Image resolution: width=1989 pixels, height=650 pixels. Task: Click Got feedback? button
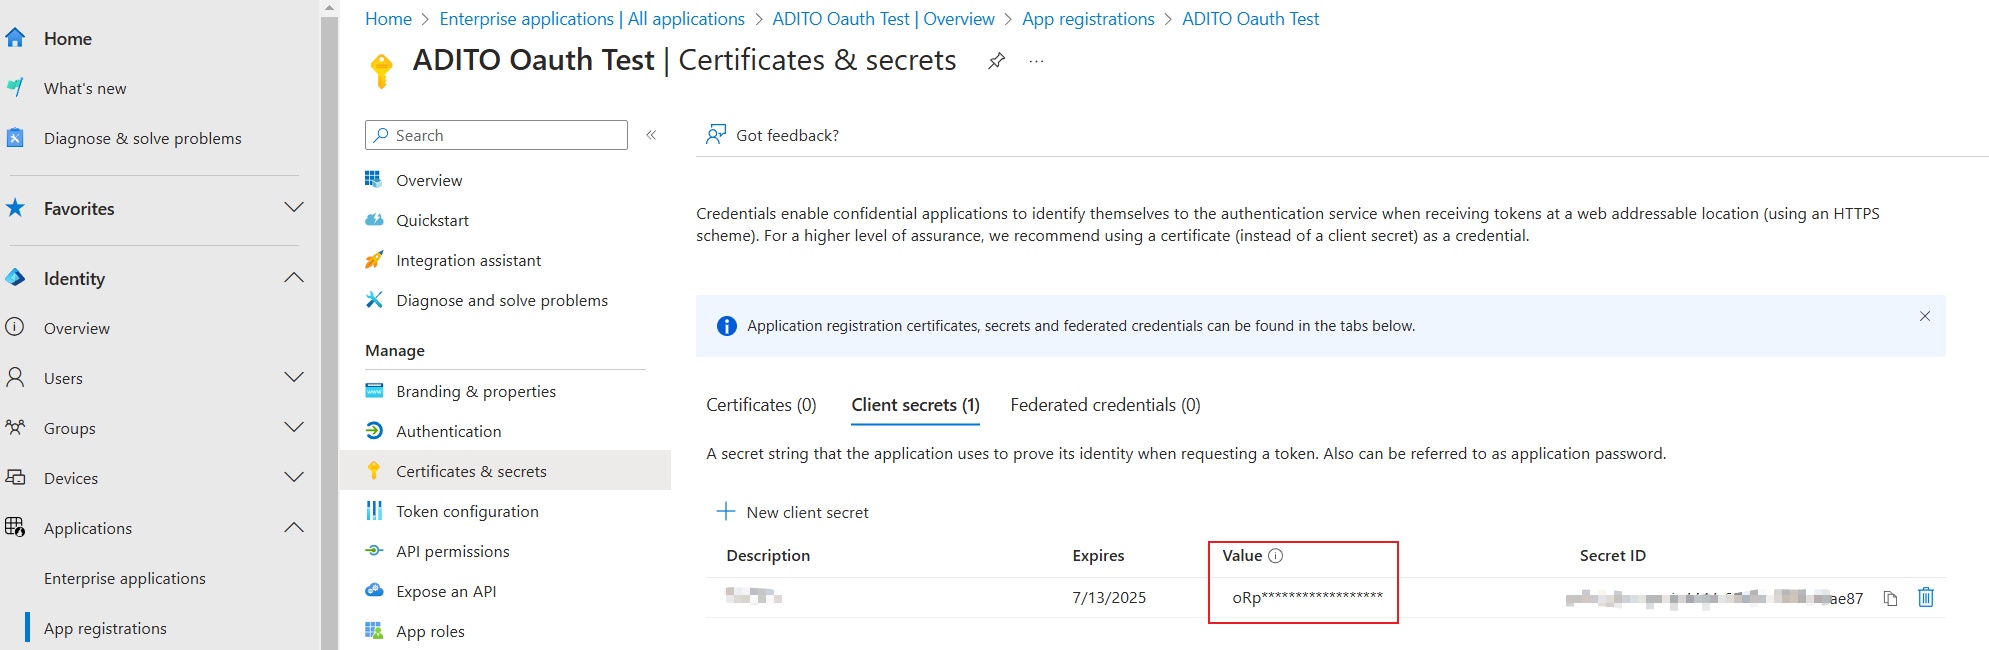coord(773,135)
